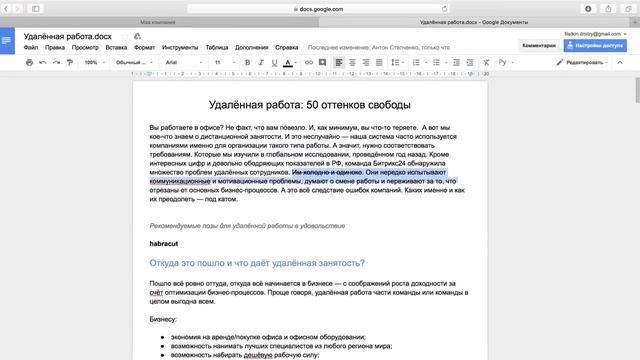Open the move to folder icon
The width and height of the screenshot is (640, 360).
click(x=138, y=36)
